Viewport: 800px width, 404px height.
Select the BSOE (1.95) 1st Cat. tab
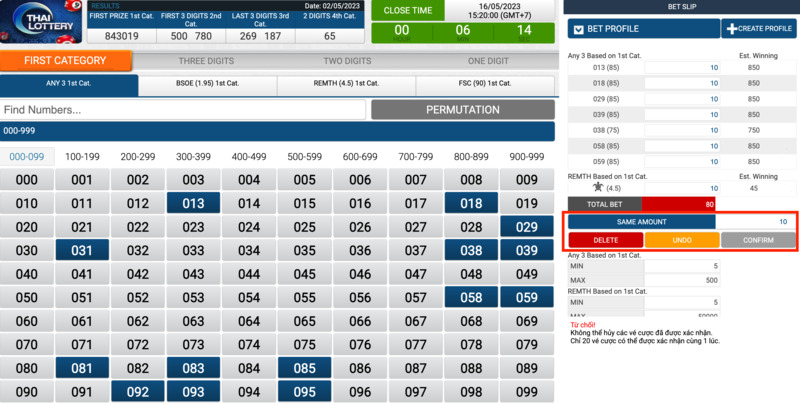[208, 86]
